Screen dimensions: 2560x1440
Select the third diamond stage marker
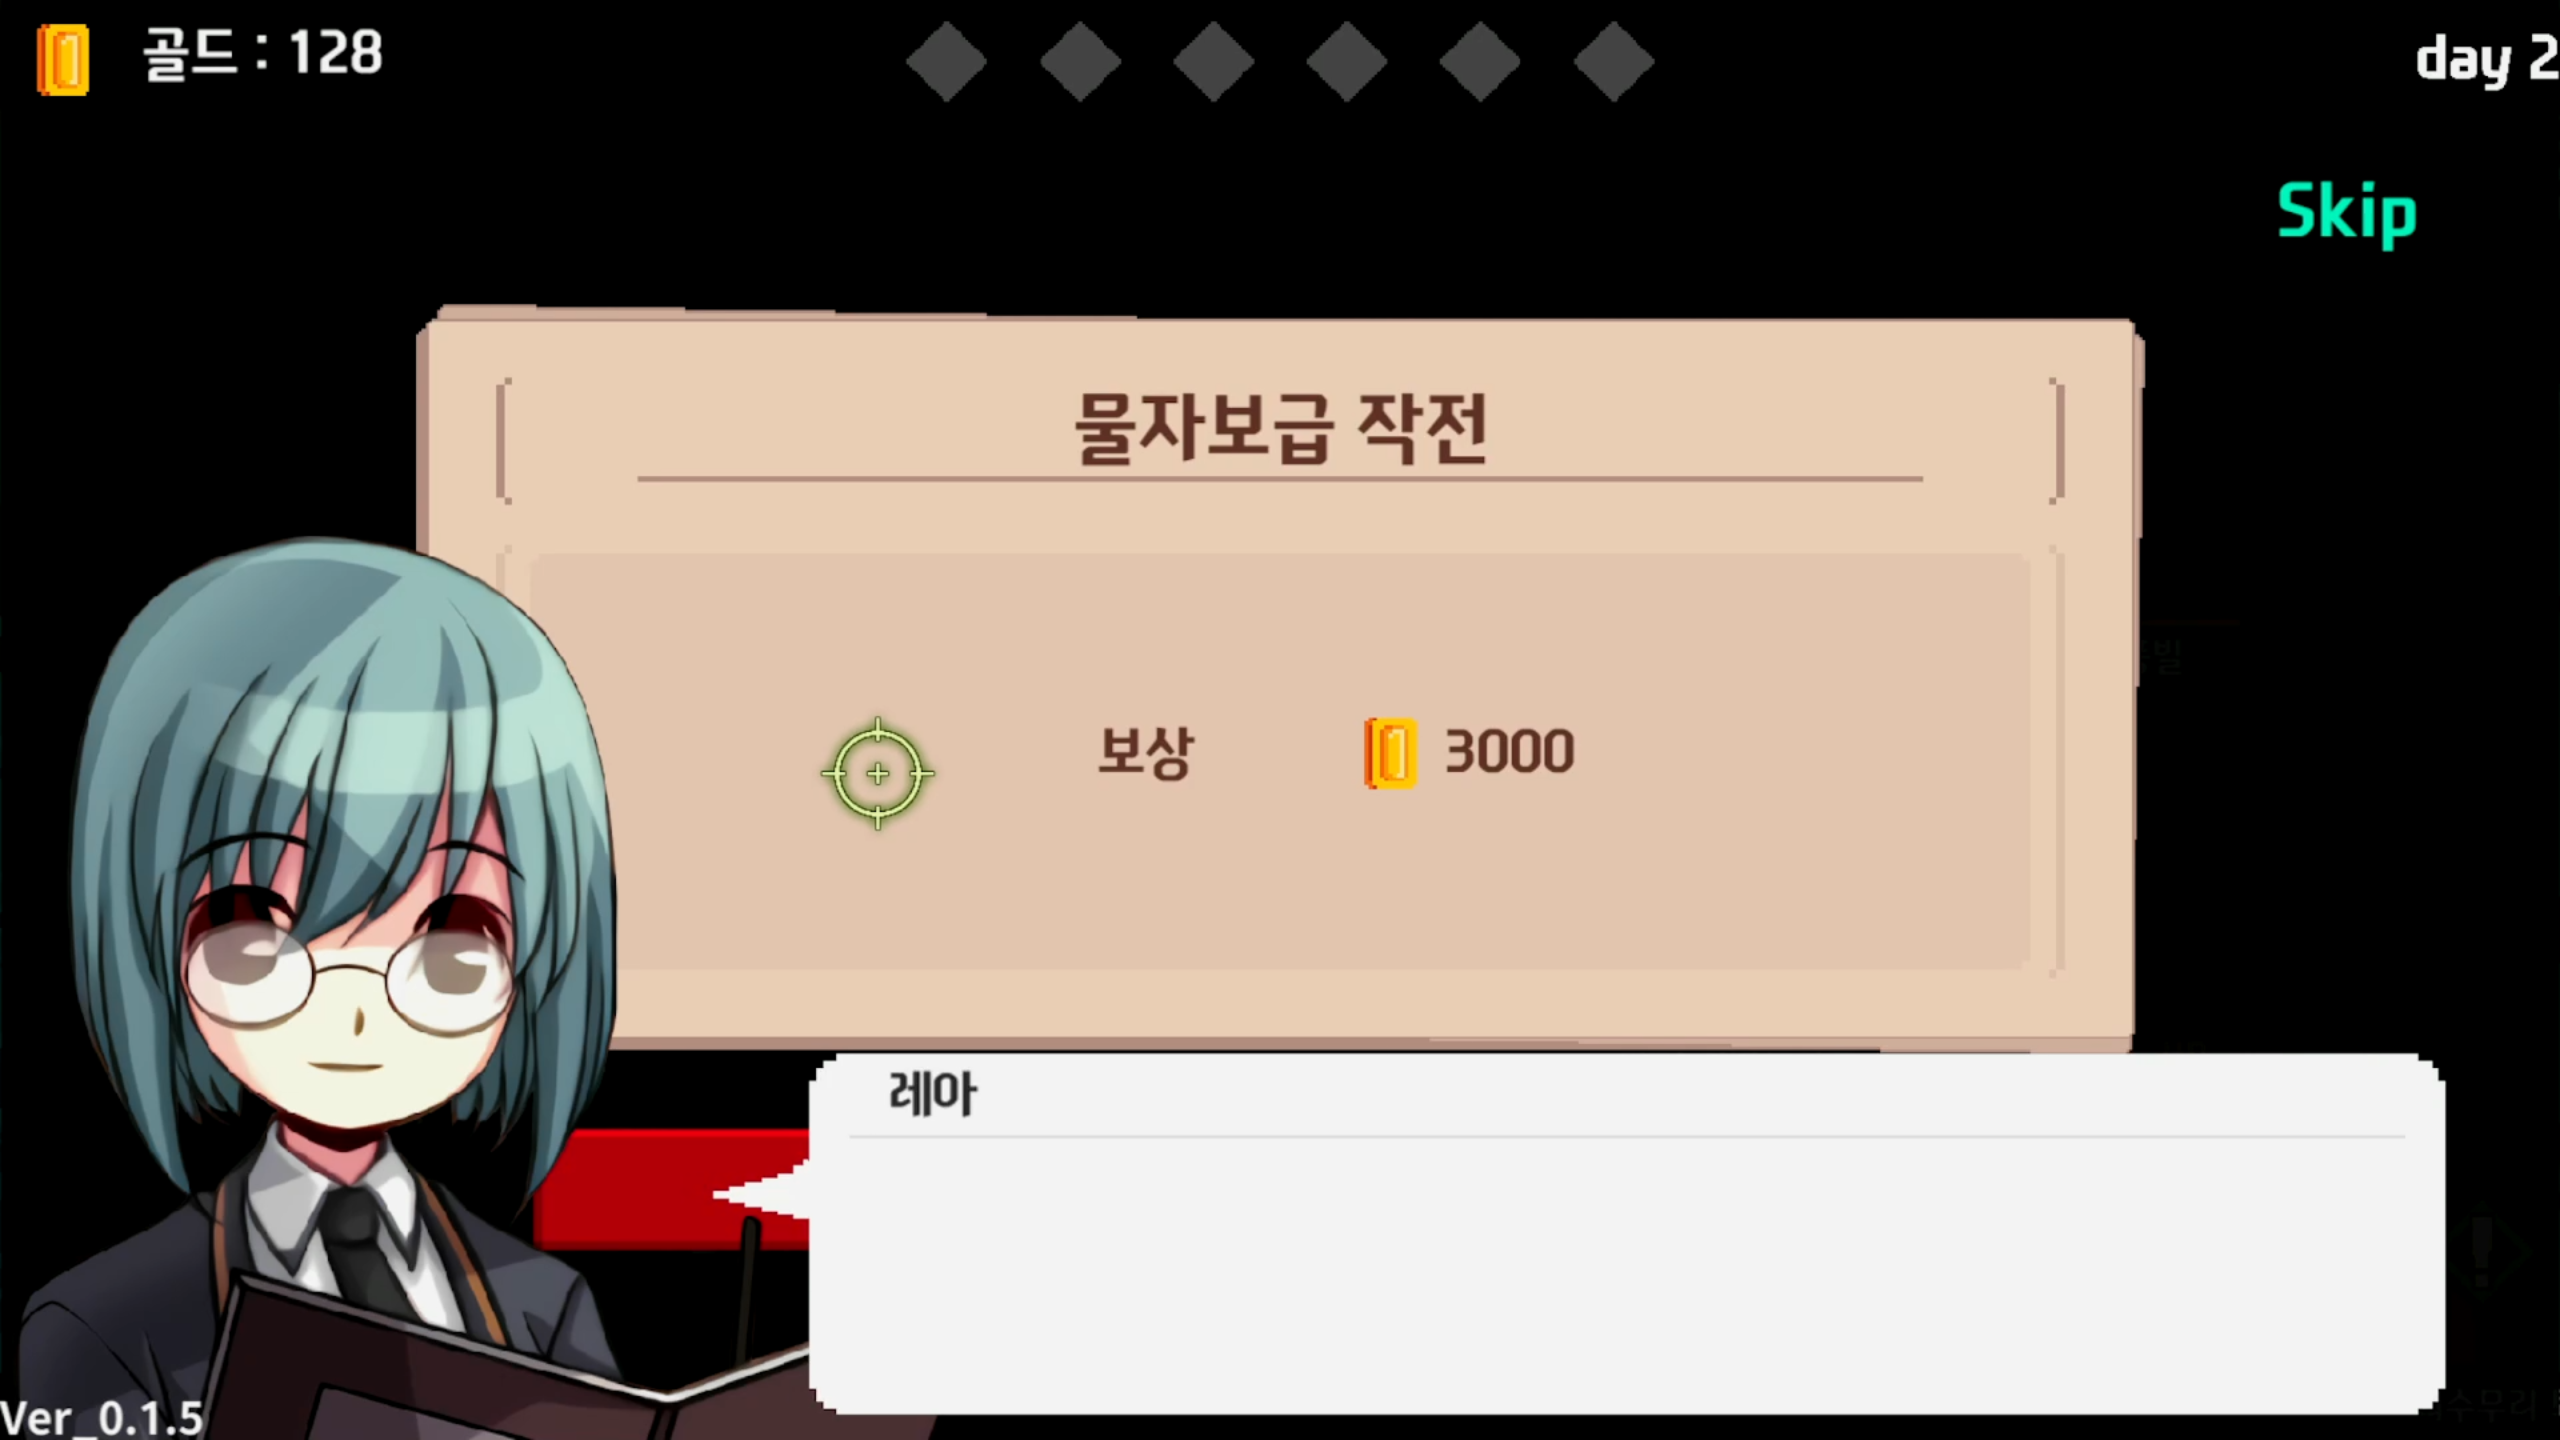pos(1213,62)
